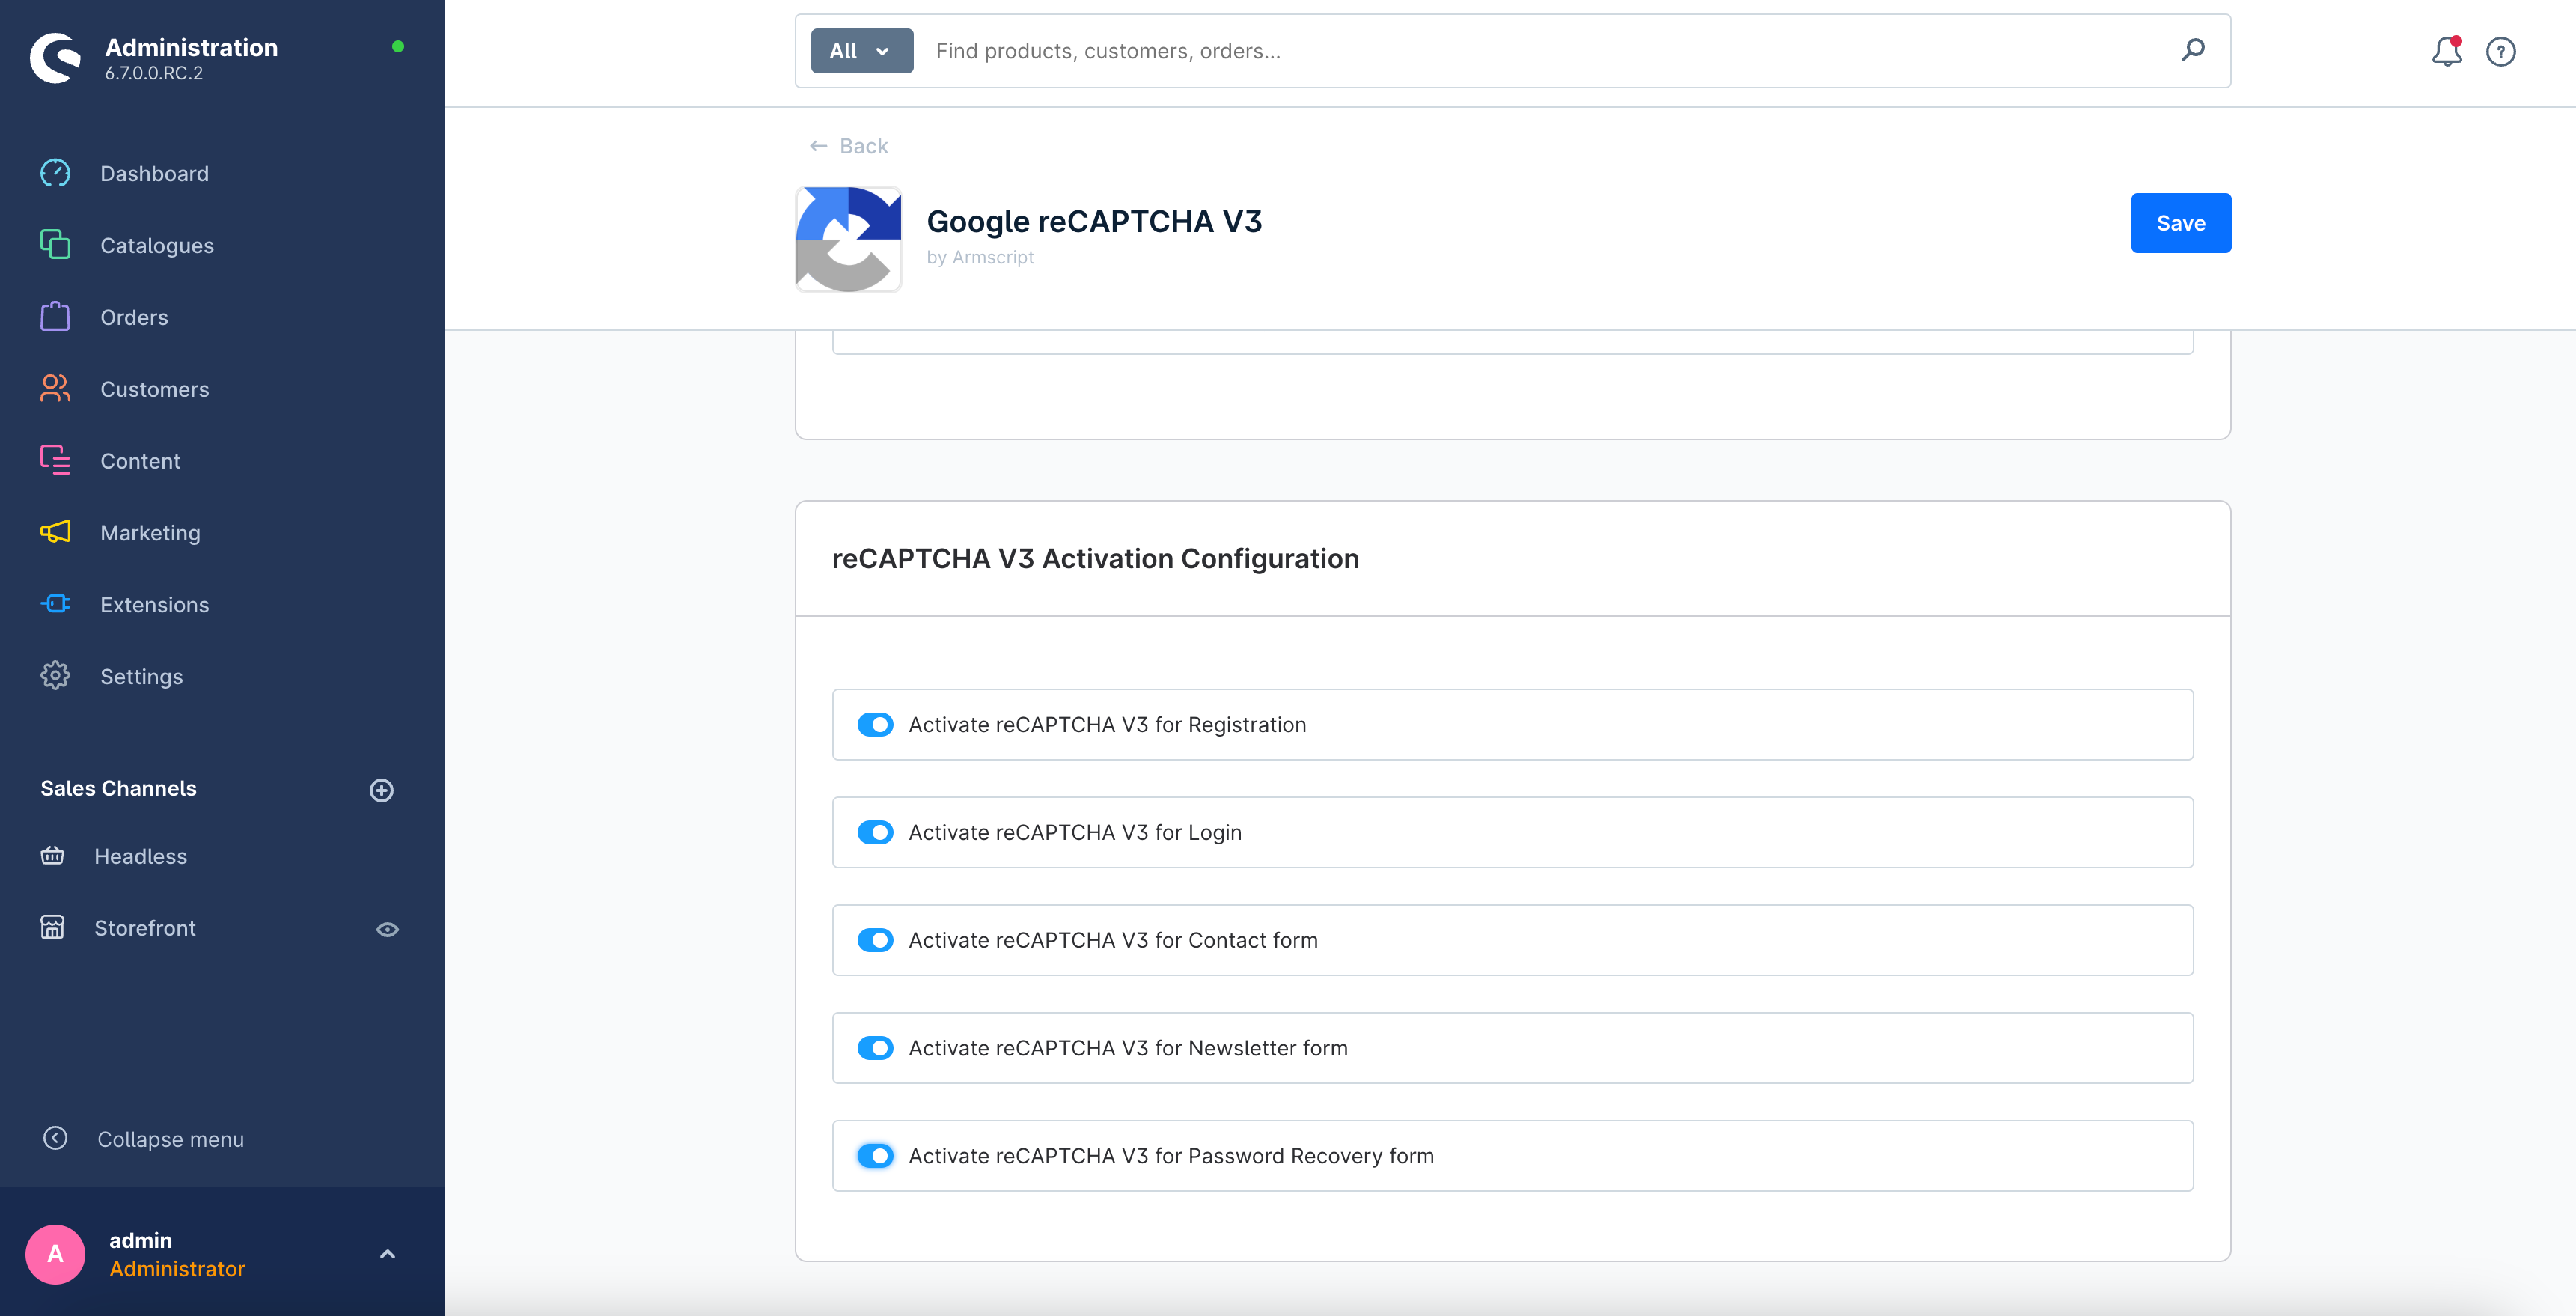
Task: Save the reCAPTCHA configuration
Action: point(2180,223)
